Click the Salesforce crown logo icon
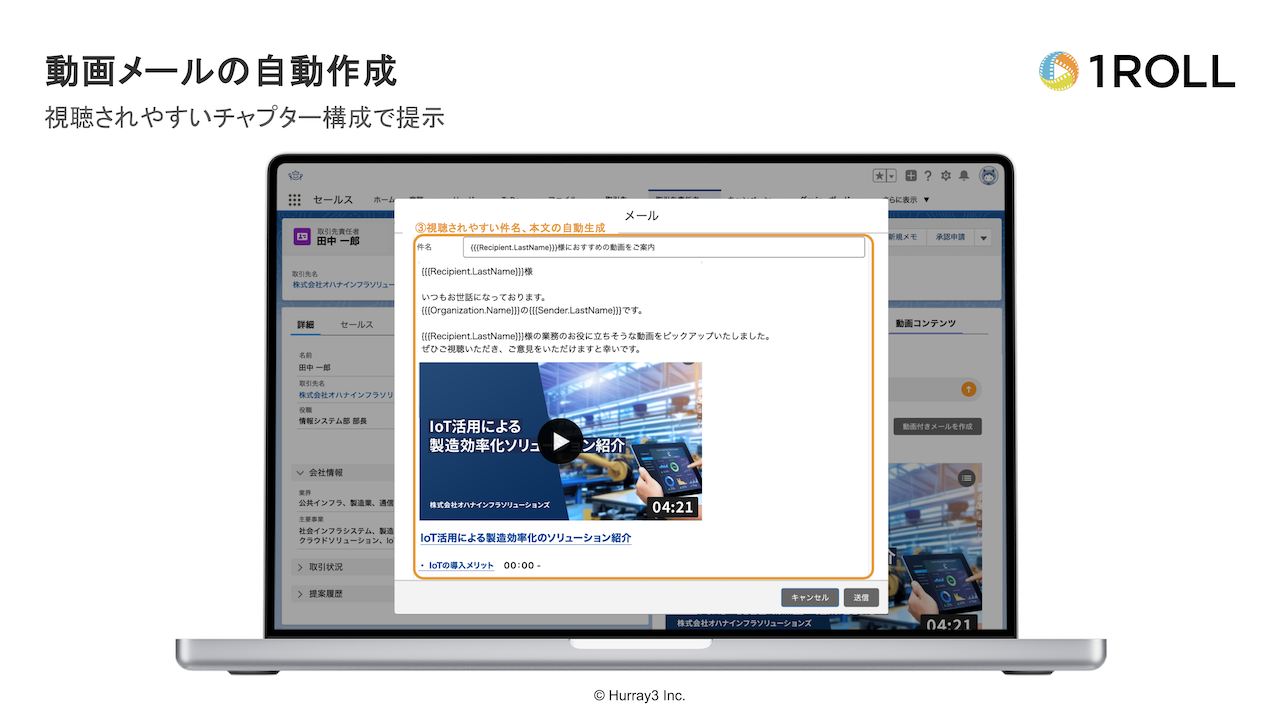Viewport: 1280px width, 720px height. pyautogui.click(x=296, y=176)
